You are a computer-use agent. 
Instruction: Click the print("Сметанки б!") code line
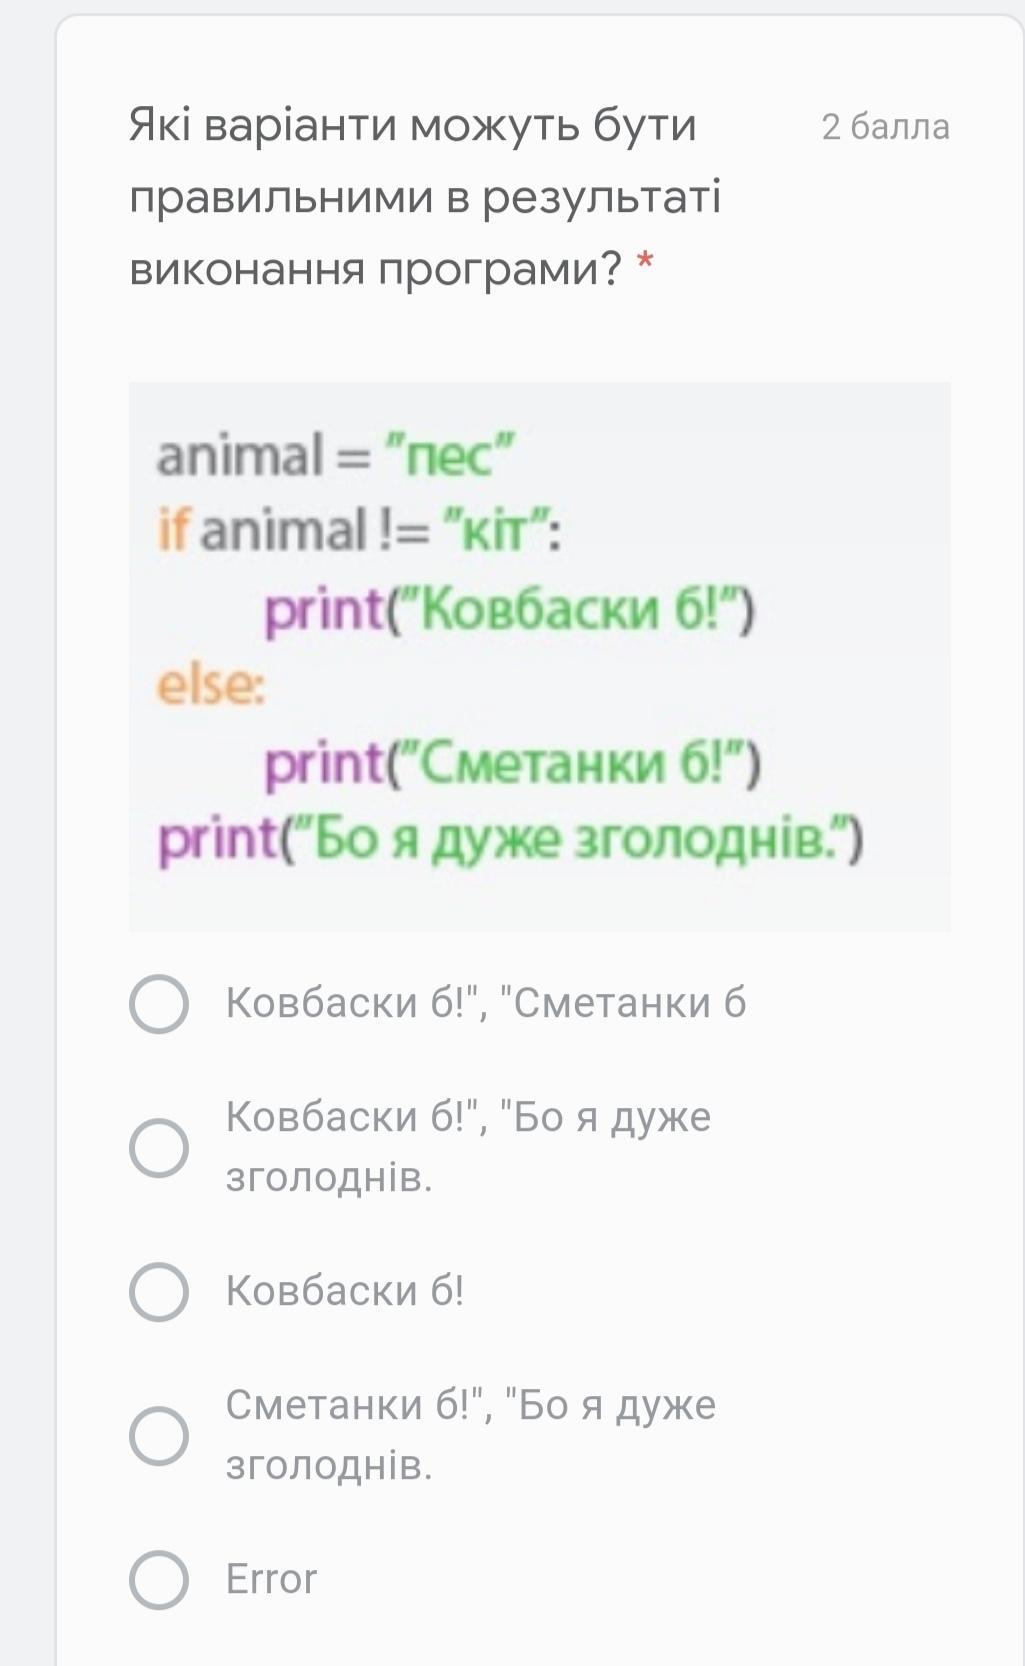[x=513, y=765]
